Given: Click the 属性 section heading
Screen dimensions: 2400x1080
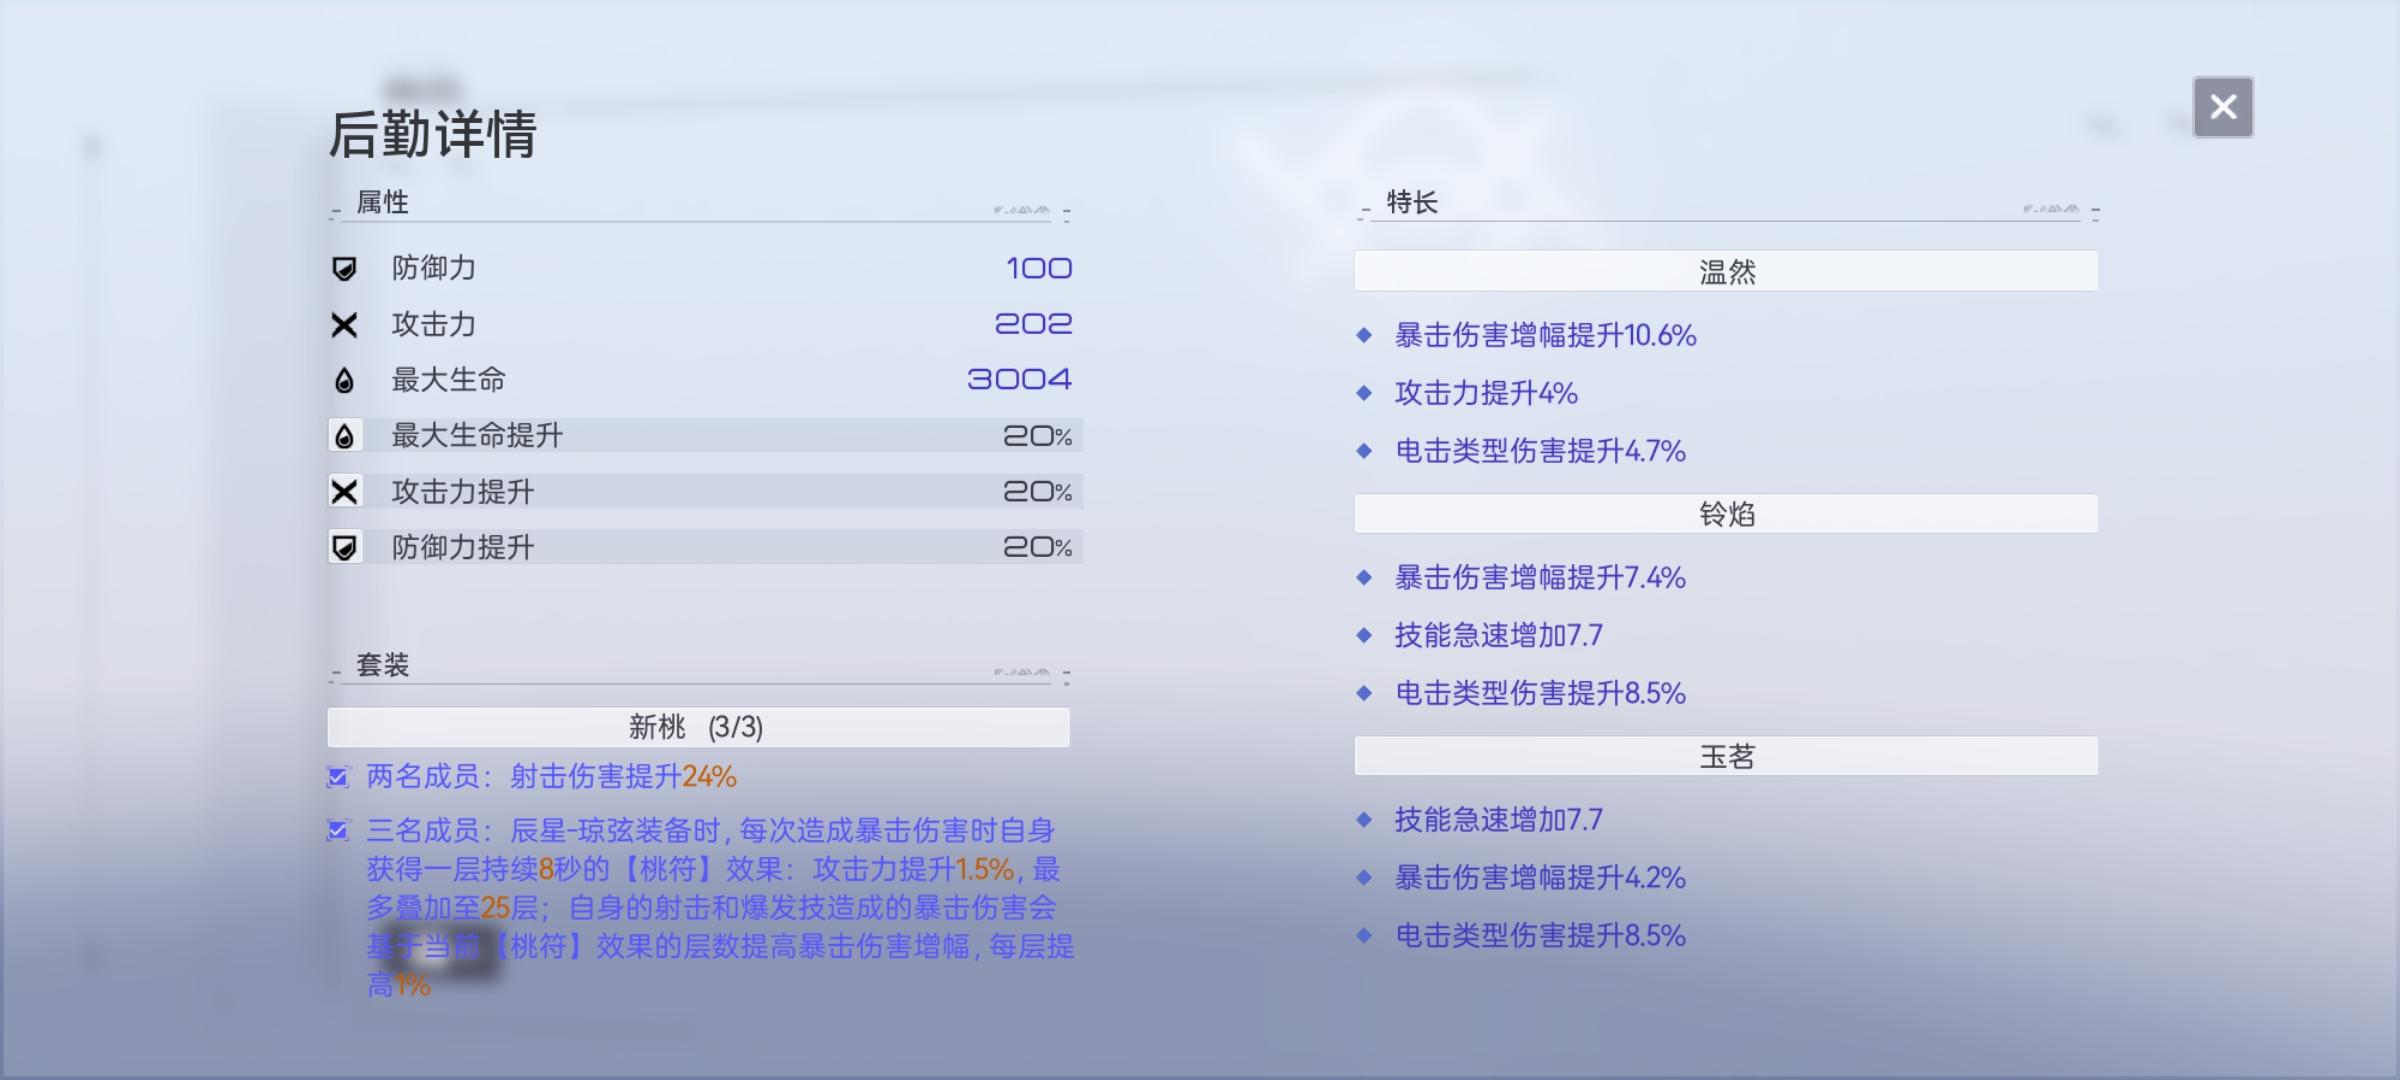Looking at the screenshot, I should pos(383,203).
